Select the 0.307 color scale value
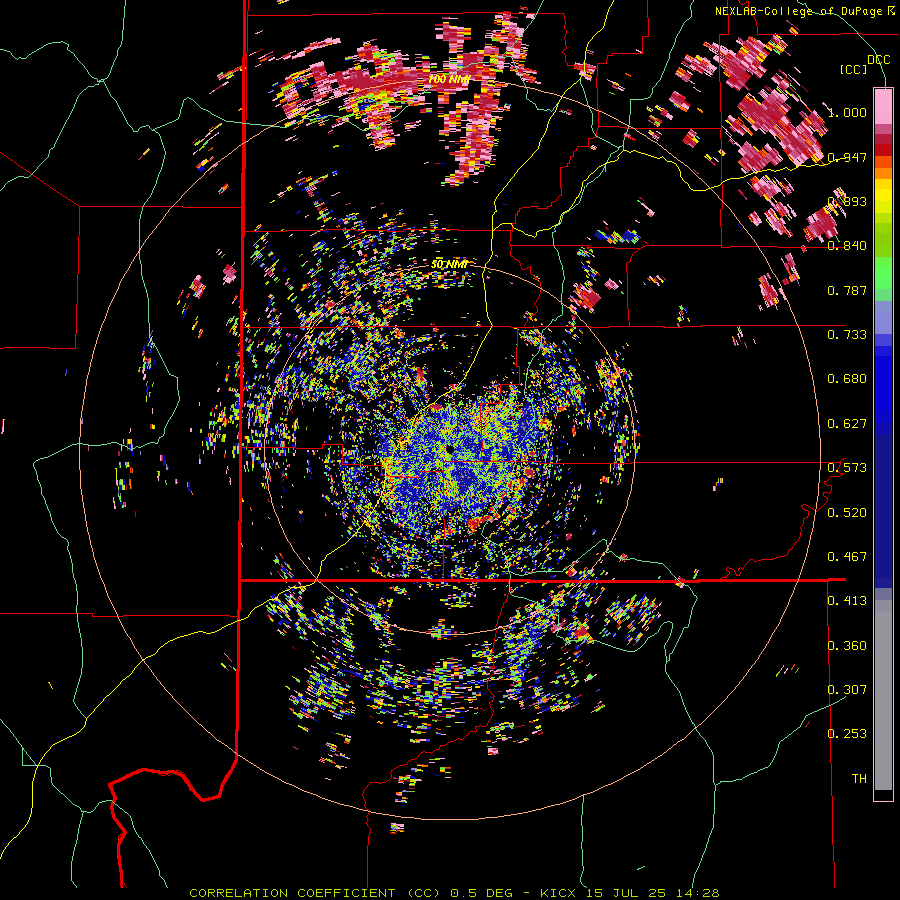This screenshot has width=900, height=900. pyautogui.click(x=847, y=690)
